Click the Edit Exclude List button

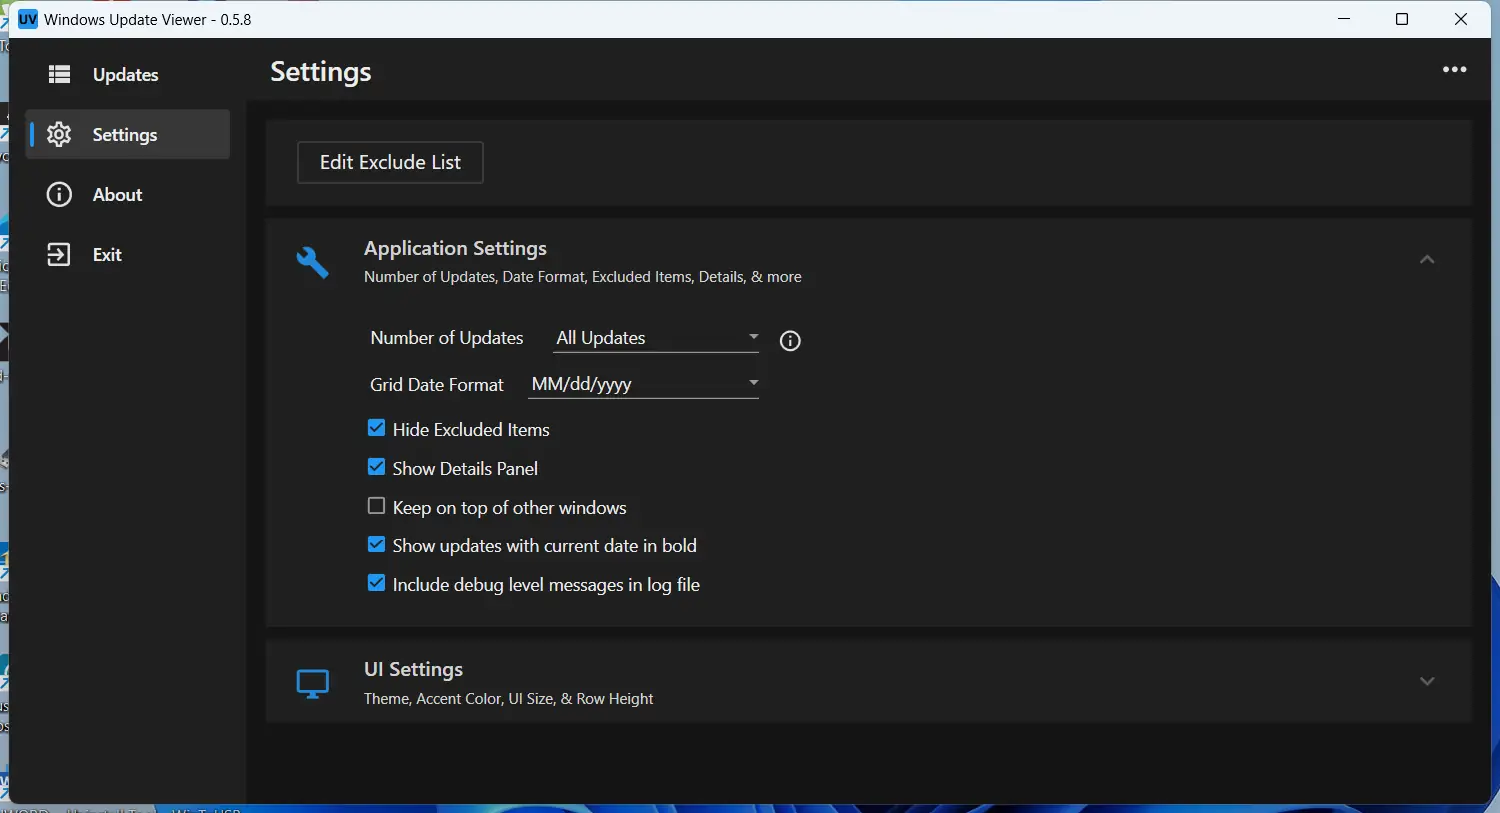[390, 163]
